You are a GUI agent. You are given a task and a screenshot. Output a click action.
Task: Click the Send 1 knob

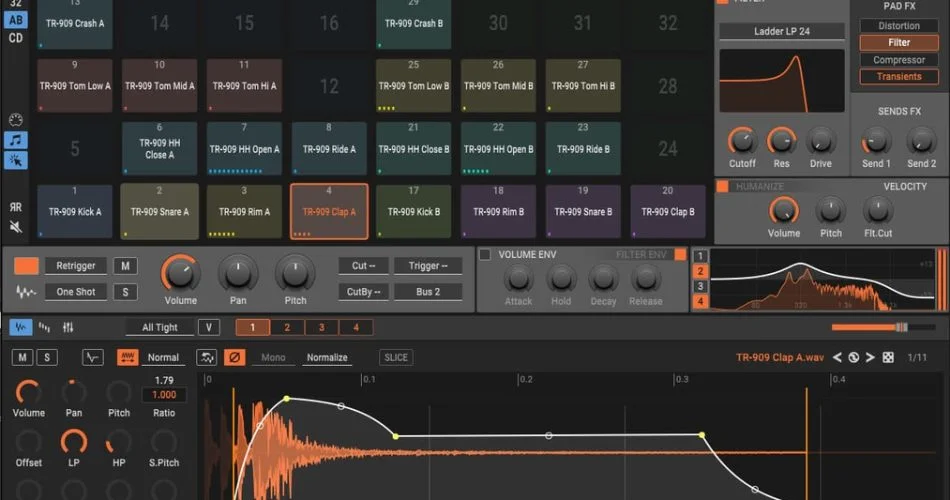876,141
